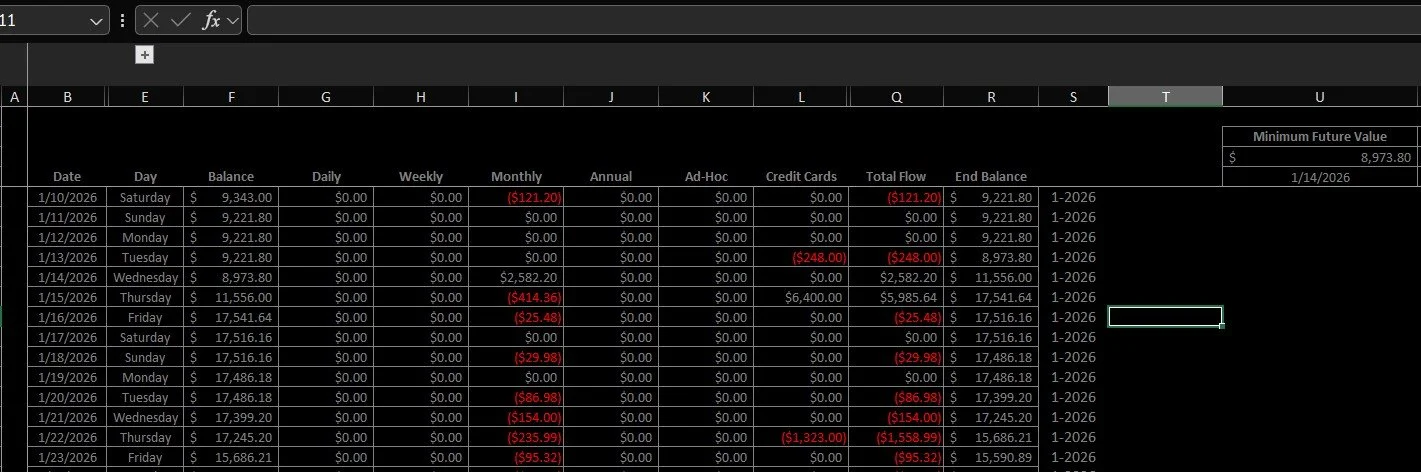Click the 1-2026 cell in the 1/10/2026 row

1073,197
